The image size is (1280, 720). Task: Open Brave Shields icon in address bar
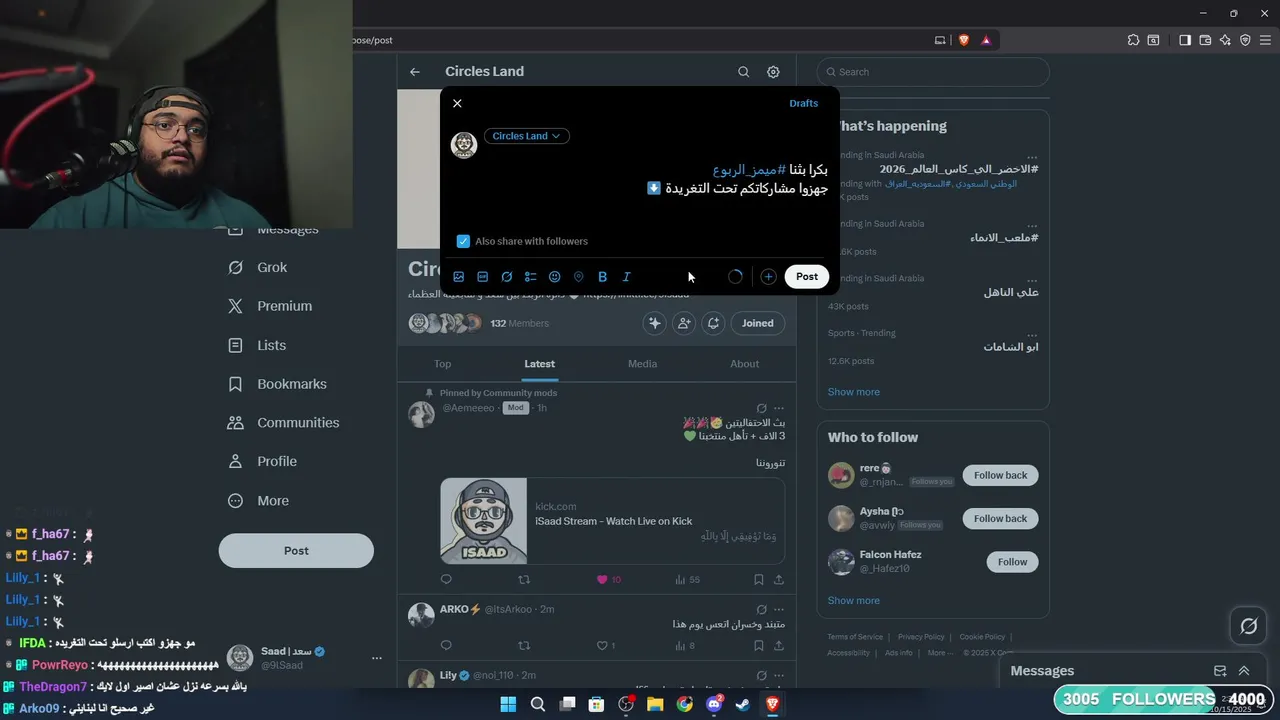[x=964, y=40]
